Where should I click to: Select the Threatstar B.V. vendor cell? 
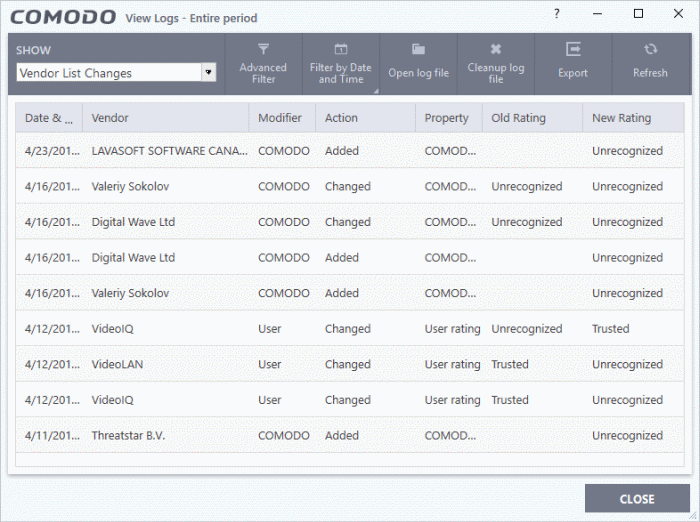(128, 435)
